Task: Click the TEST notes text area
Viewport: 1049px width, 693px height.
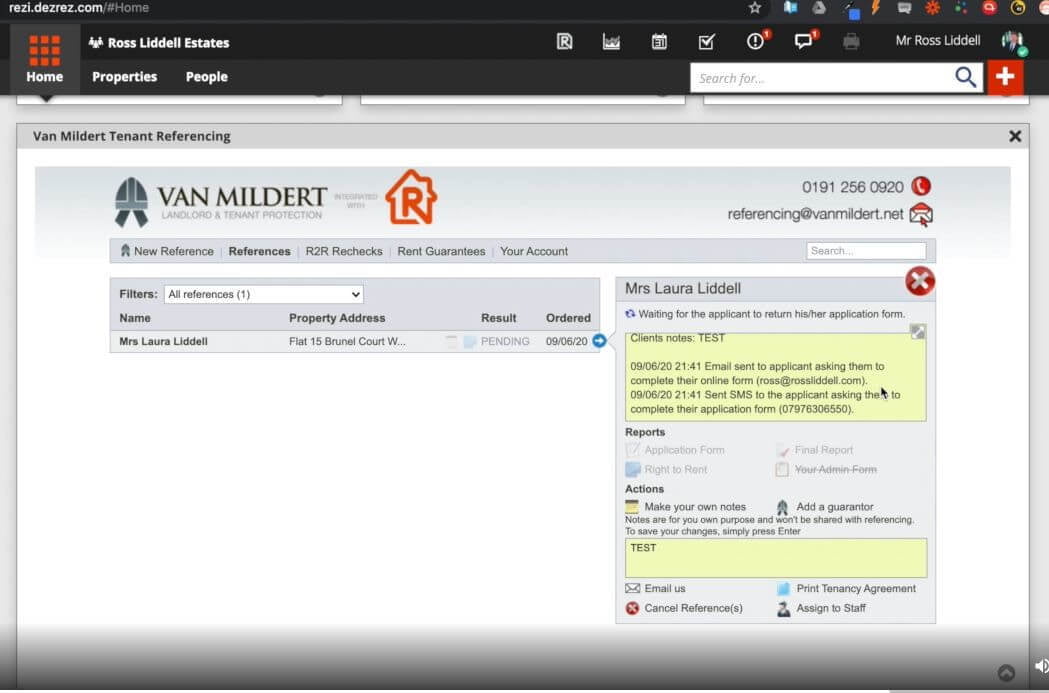Action: point(776,558)
